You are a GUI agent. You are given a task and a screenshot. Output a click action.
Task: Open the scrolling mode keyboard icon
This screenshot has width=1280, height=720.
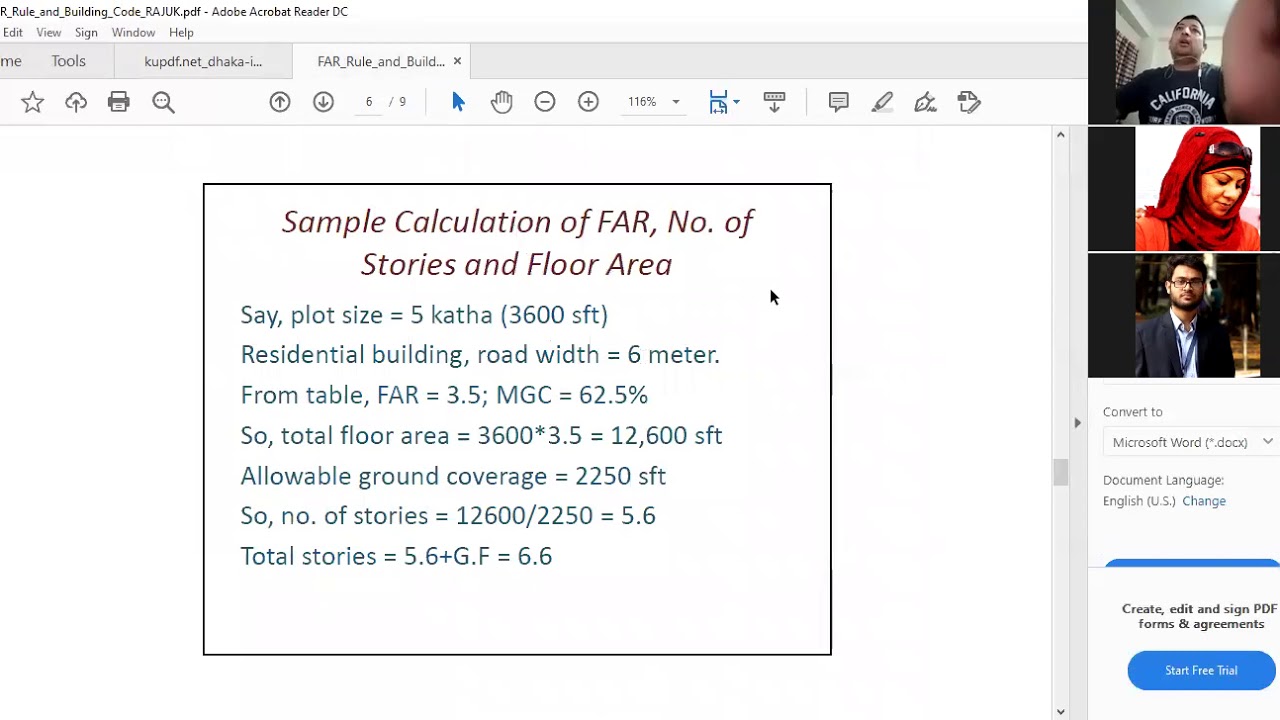click(774, 102)
